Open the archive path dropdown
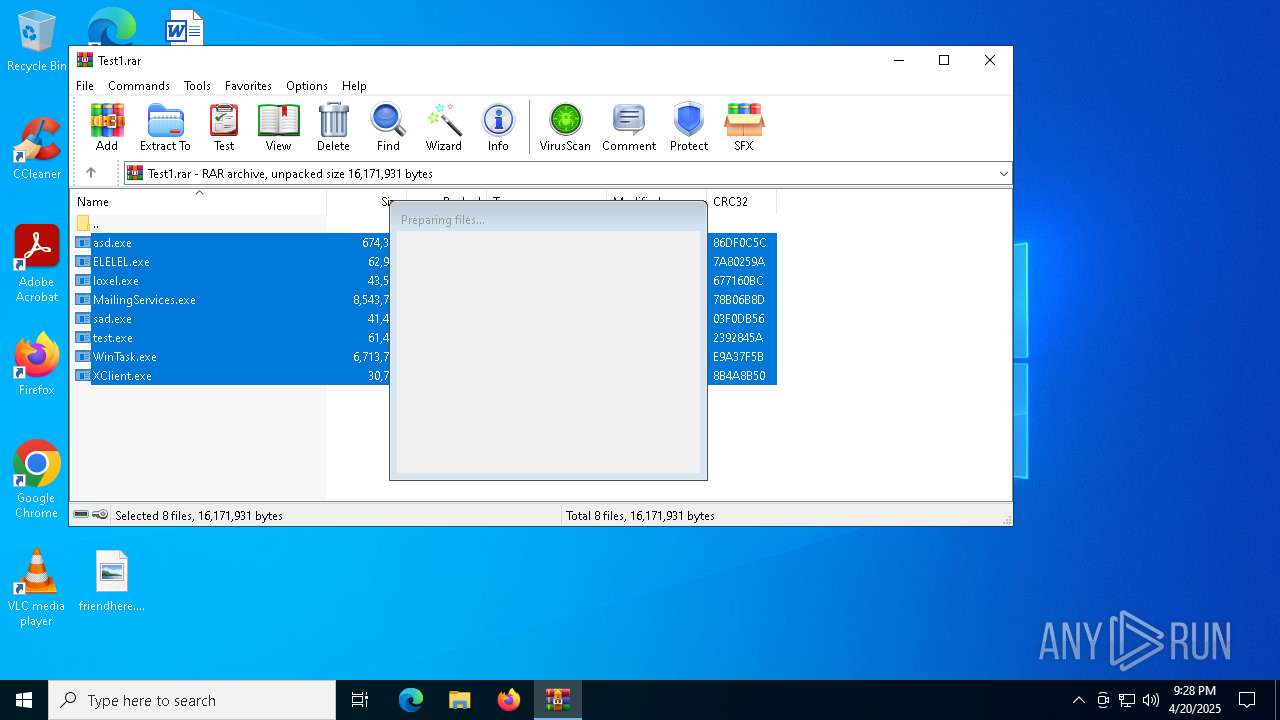The height and width of the screenshot is (720, 1280). click(1003, 174)
